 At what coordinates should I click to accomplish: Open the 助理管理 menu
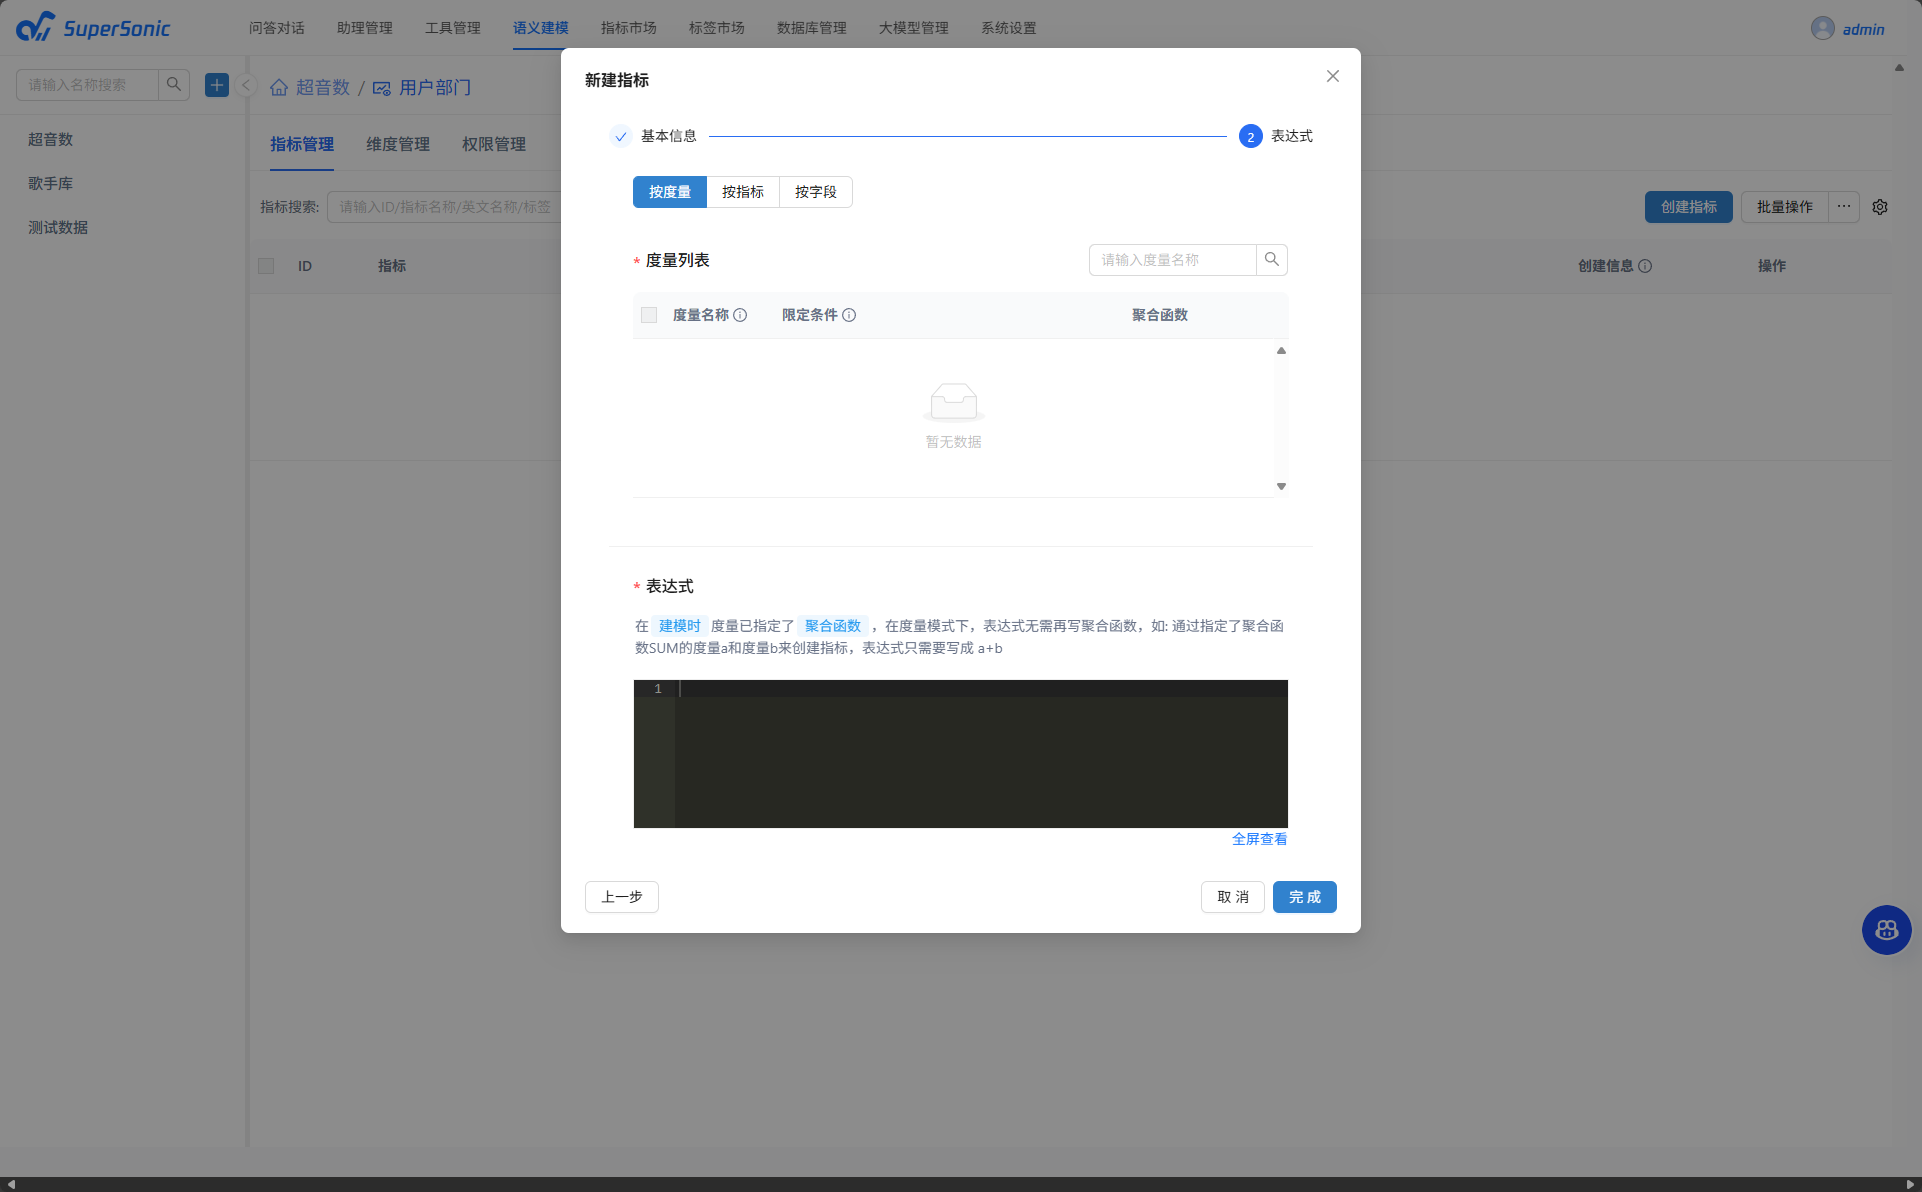click(x=365, y=28)
